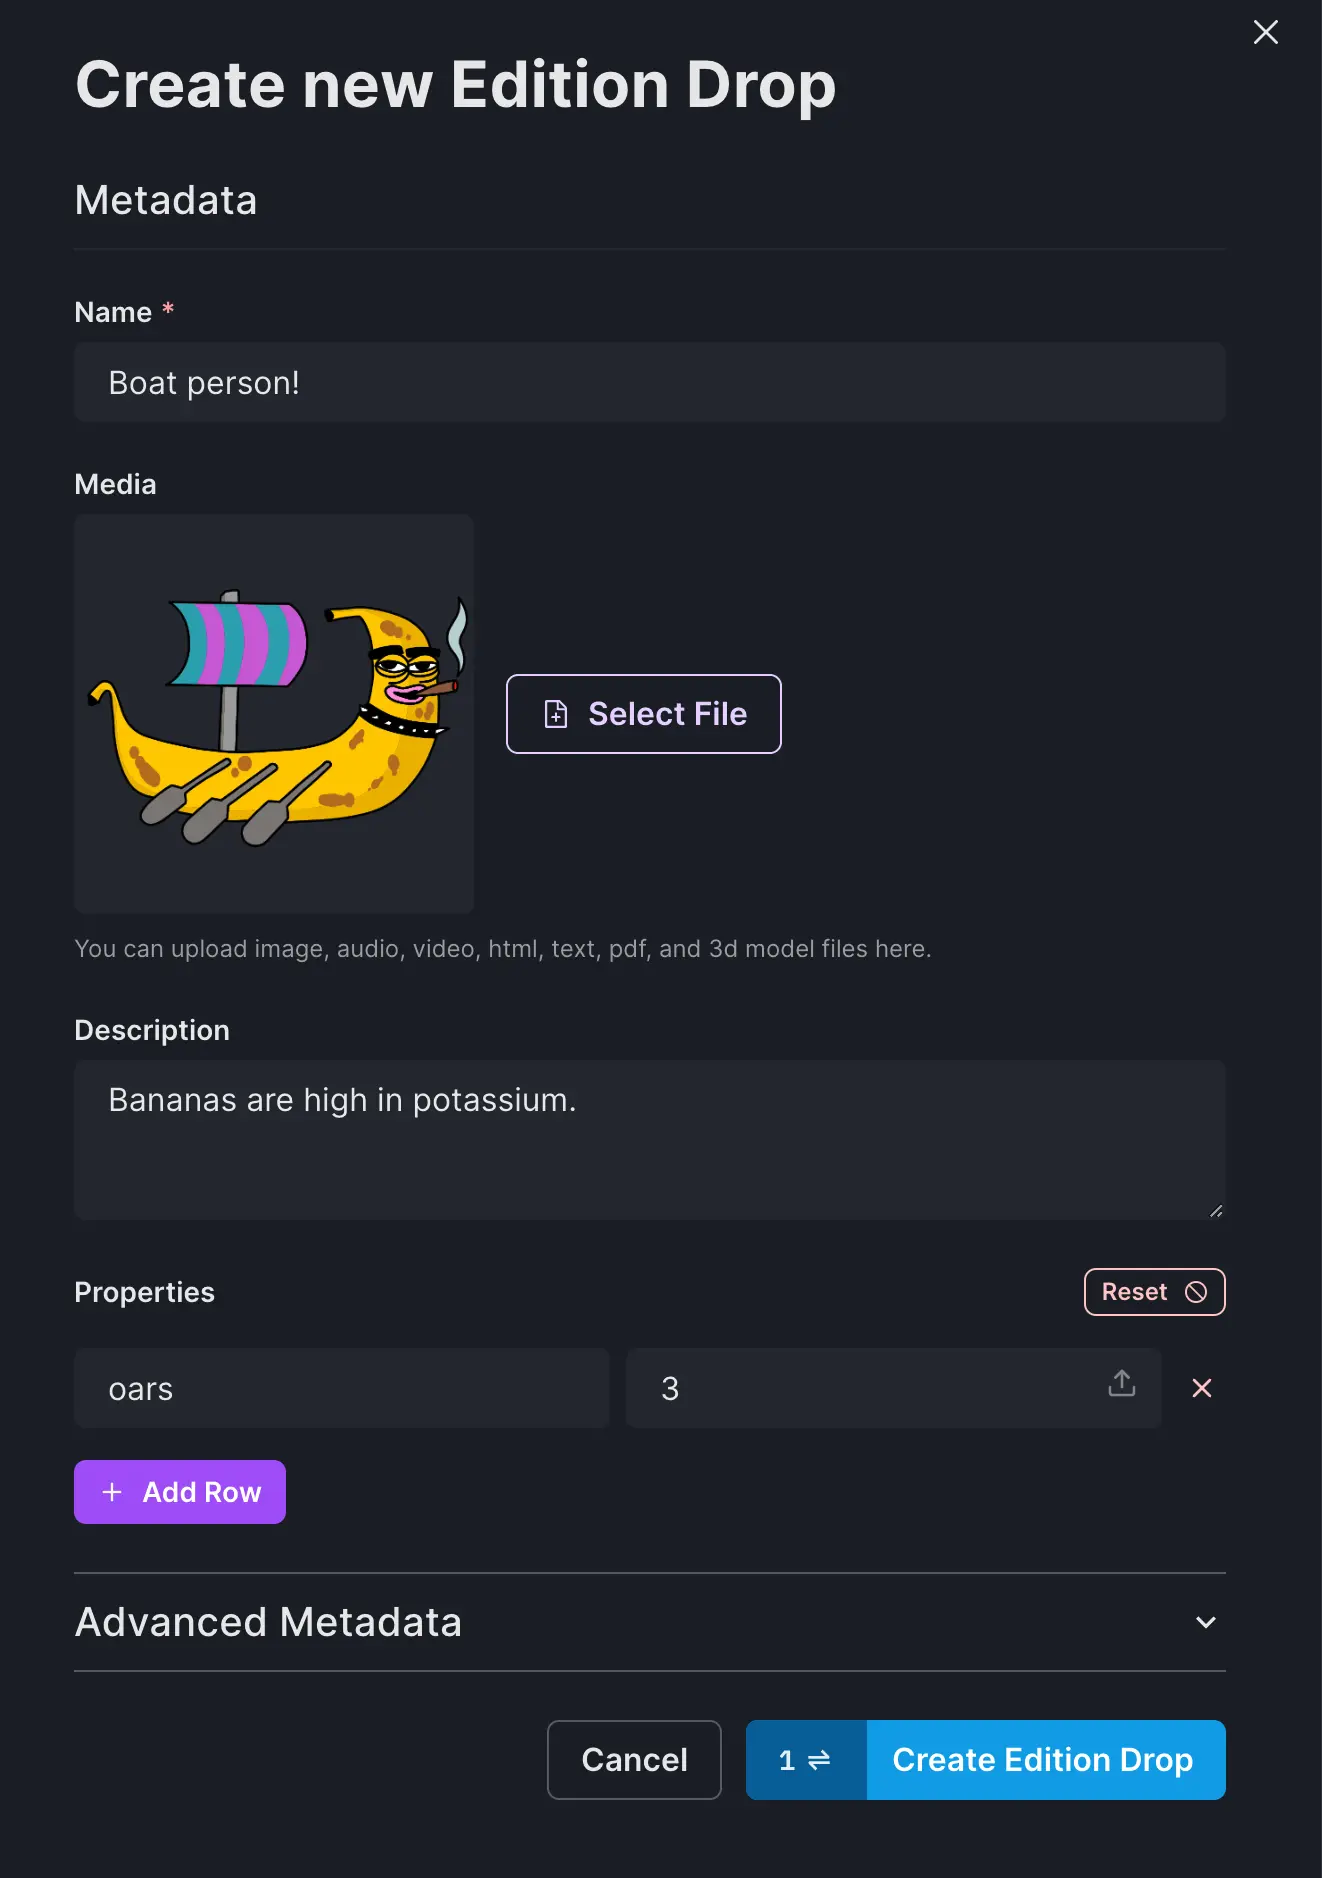Click the banana boat media preview
Image resolution: width=1322 pixels, height=1878 pixels.
[x=274, y=714]
